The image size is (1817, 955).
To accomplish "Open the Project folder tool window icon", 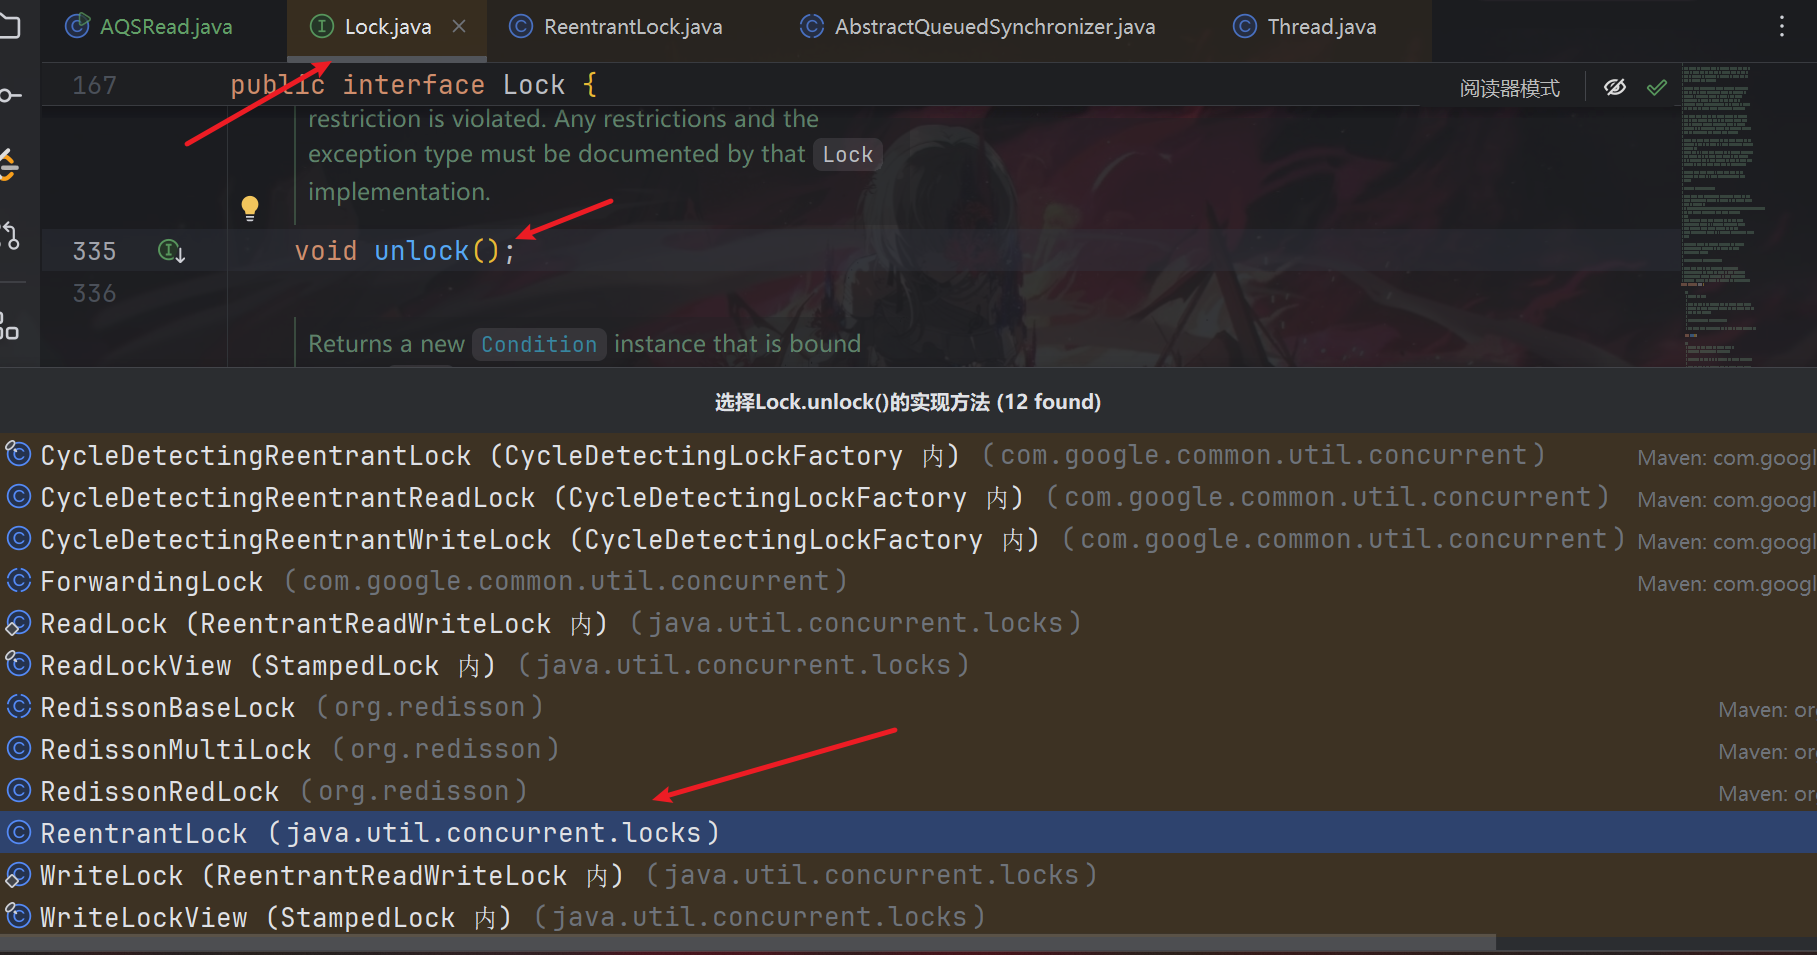I will (x=9, y=26).
